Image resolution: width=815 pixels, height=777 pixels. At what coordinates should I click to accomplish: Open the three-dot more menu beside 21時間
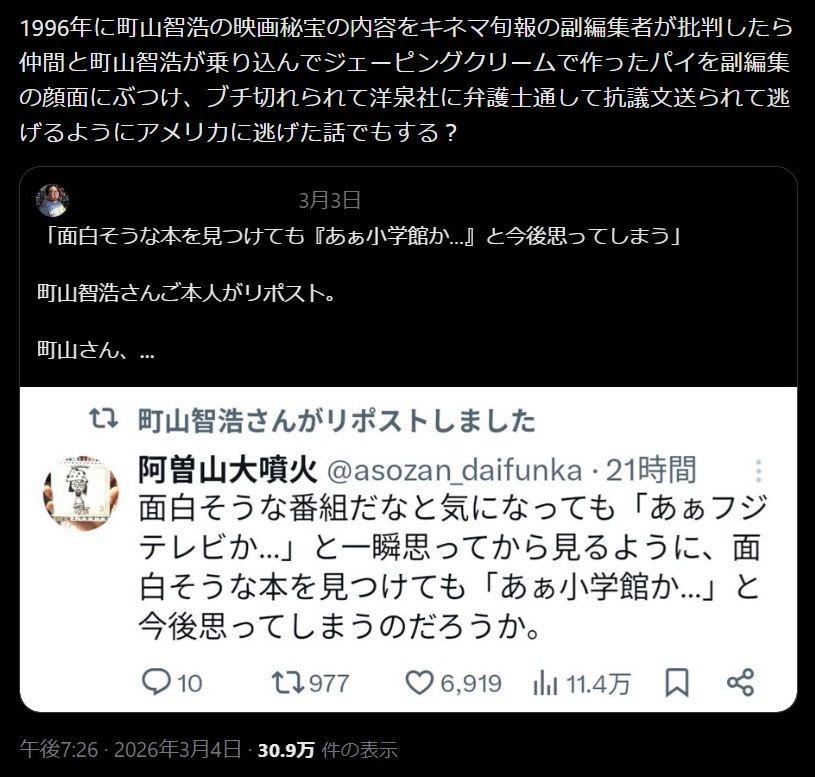[758, 471]
